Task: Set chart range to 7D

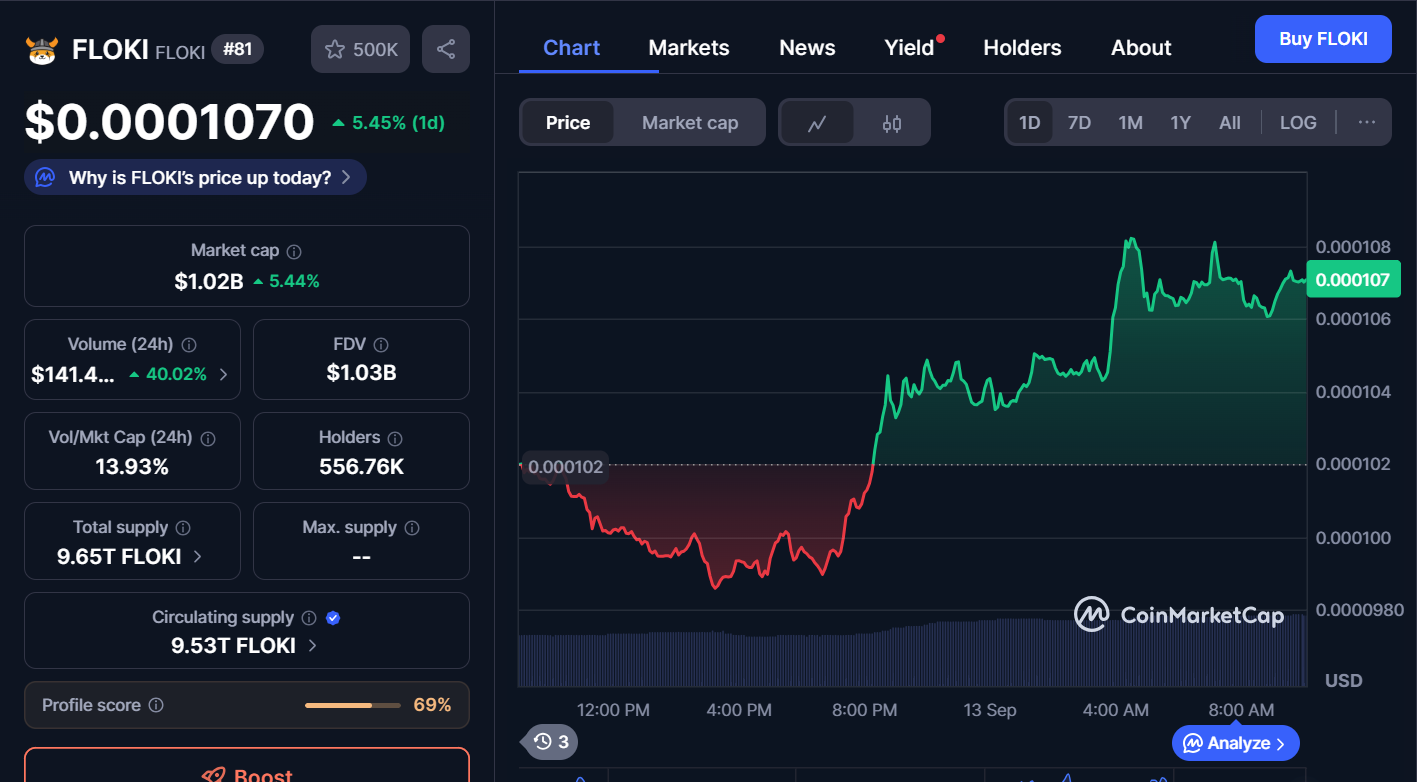Action: pyautogui.click(x=1079, y=123)
